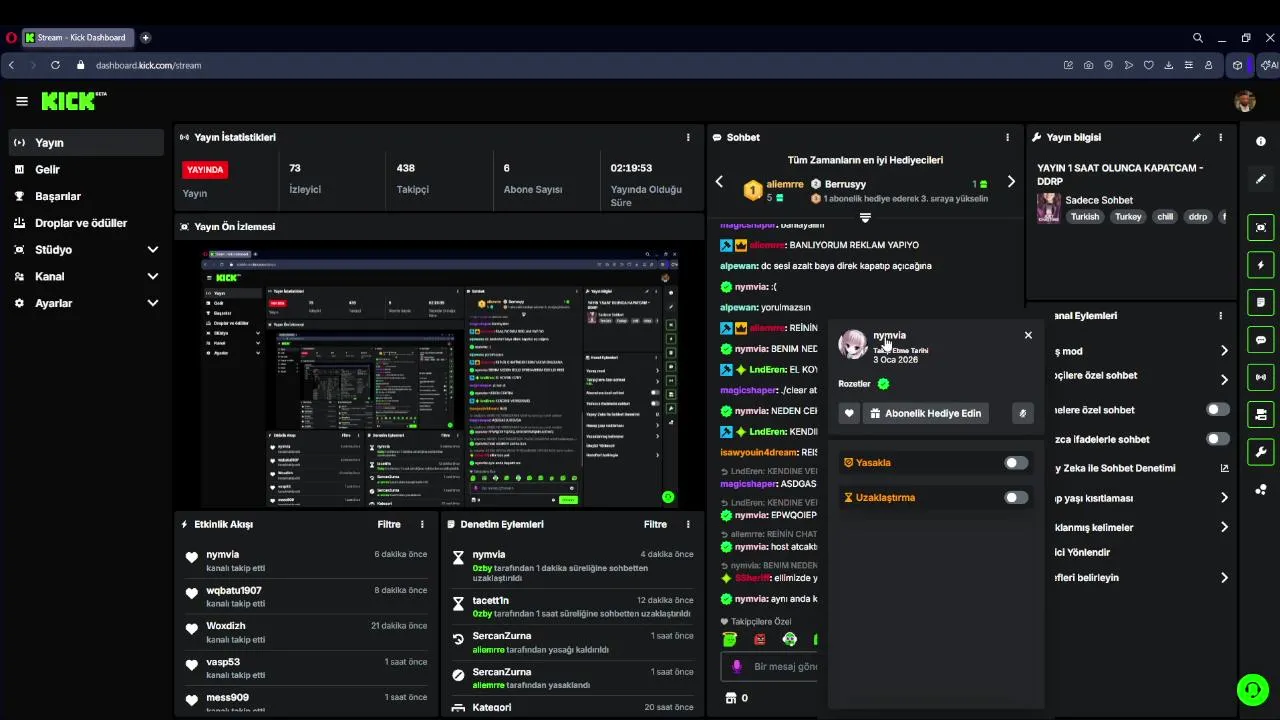Open the 'özel sohbet' chevron row in Kanal Eylemleri
1280x720 pixels.
pyautogui.click(x=1224, y=380)
